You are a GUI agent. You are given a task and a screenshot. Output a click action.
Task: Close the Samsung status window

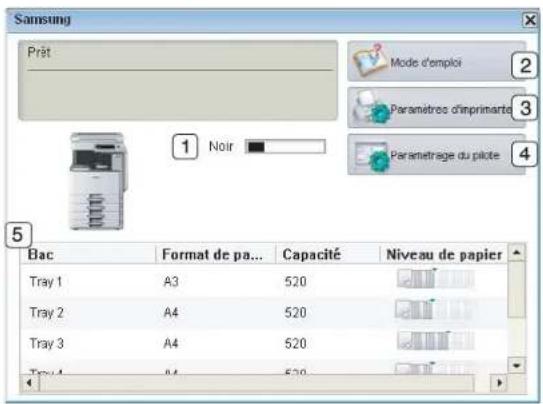pos(530,20)
